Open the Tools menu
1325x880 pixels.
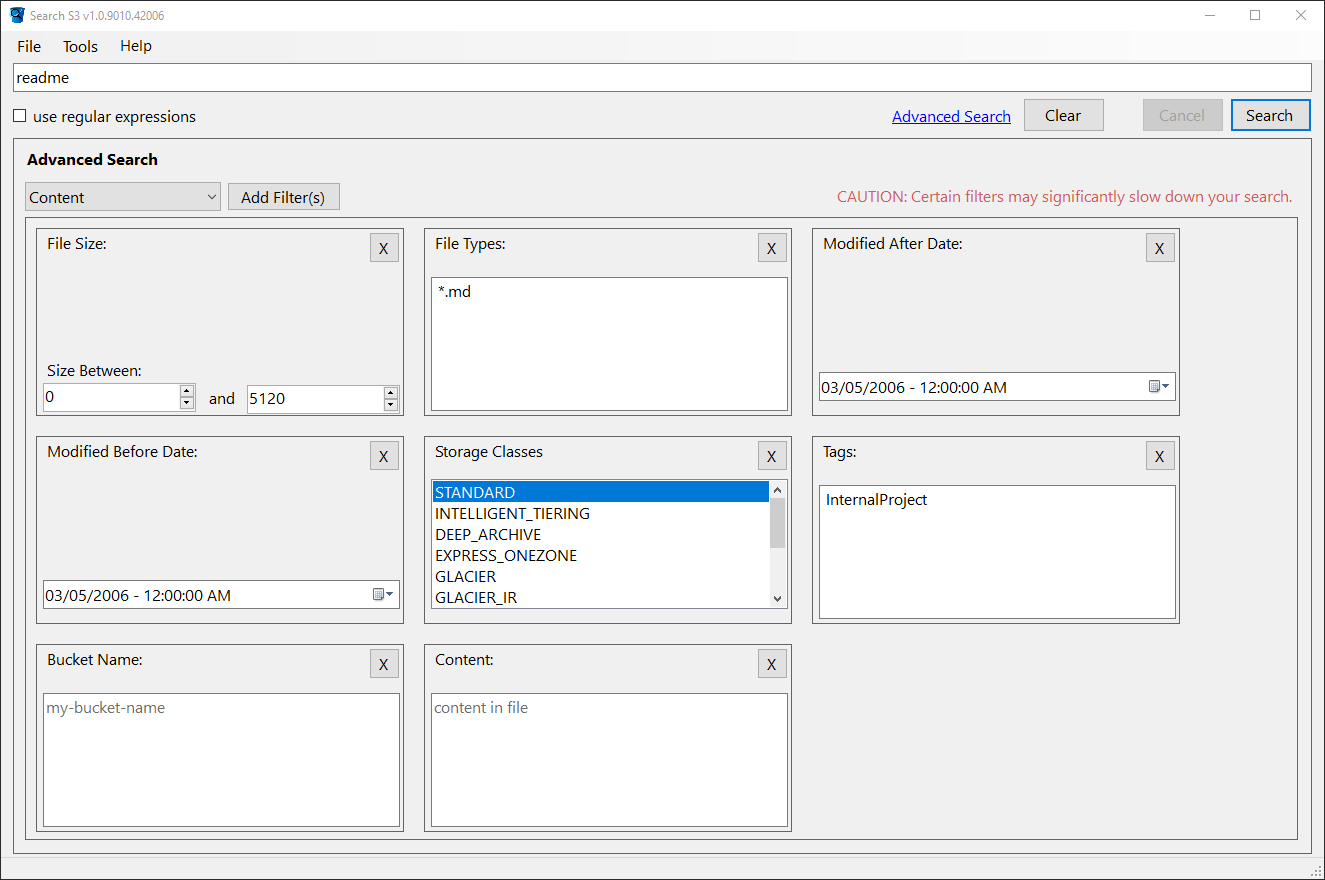pos(80,46)
